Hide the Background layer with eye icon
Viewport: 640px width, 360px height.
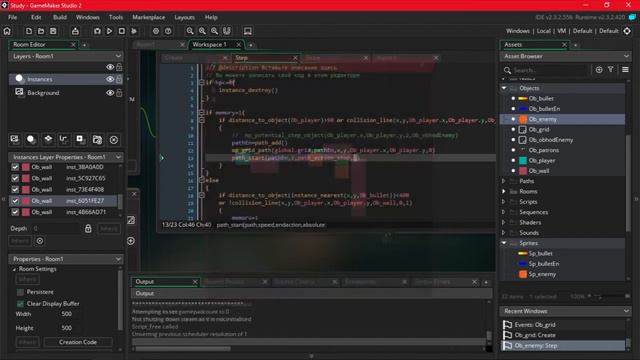pyautogui.click(x=110, y=93)
